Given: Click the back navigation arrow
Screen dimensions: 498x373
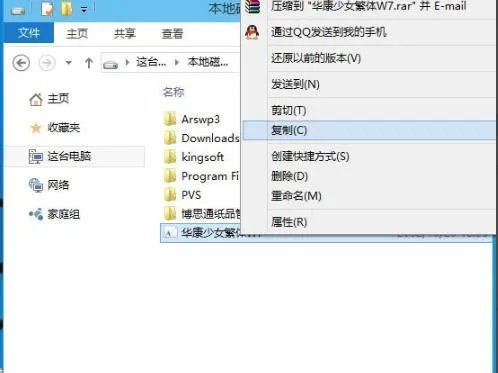Looking at the screenshot, I should pos(21,63).
